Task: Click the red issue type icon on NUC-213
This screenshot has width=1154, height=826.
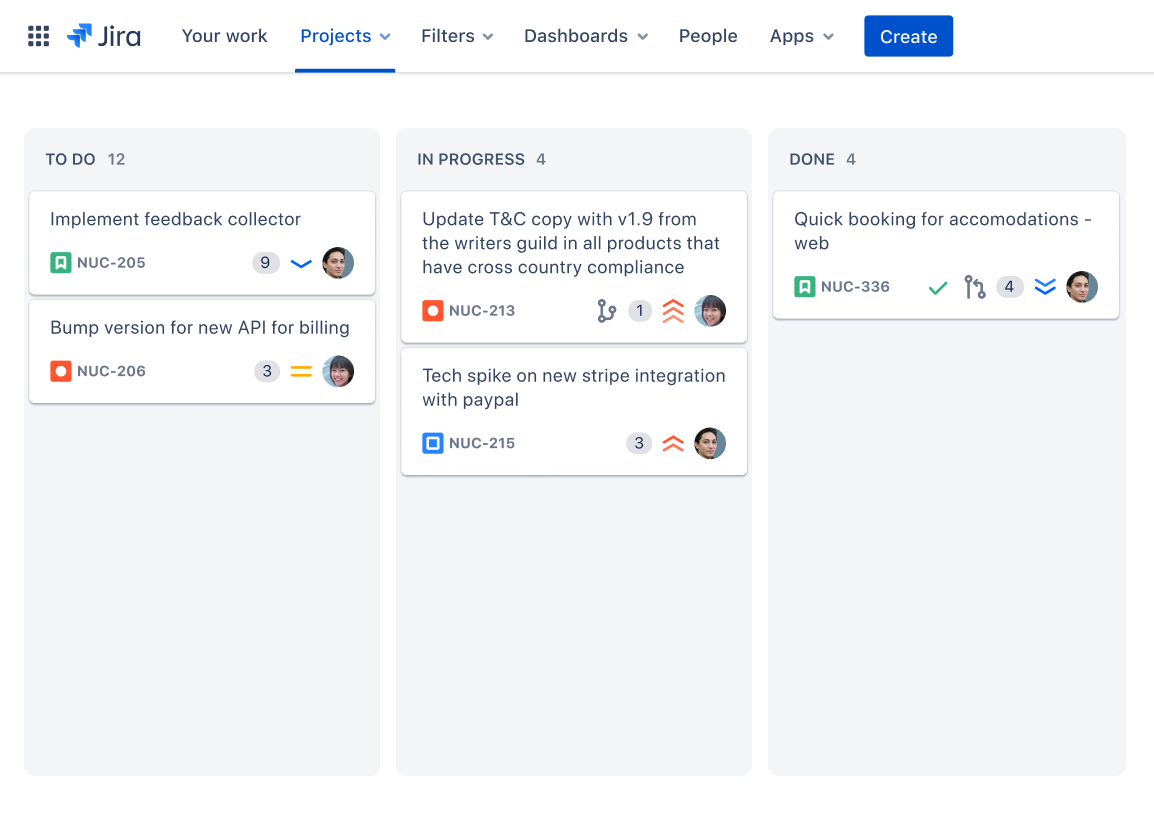Action: click(432, 310)
